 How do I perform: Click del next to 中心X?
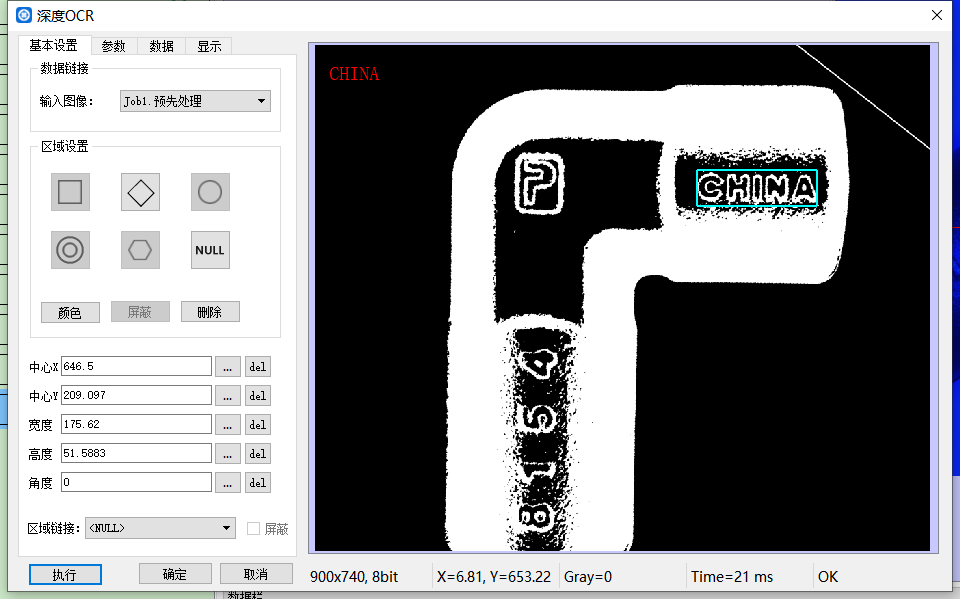(x=258, y=367)
